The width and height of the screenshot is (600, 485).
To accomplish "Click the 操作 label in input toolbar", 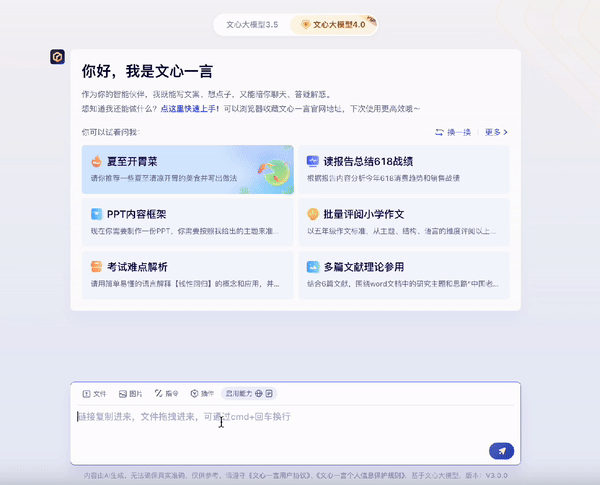I will tap(207, 394).
